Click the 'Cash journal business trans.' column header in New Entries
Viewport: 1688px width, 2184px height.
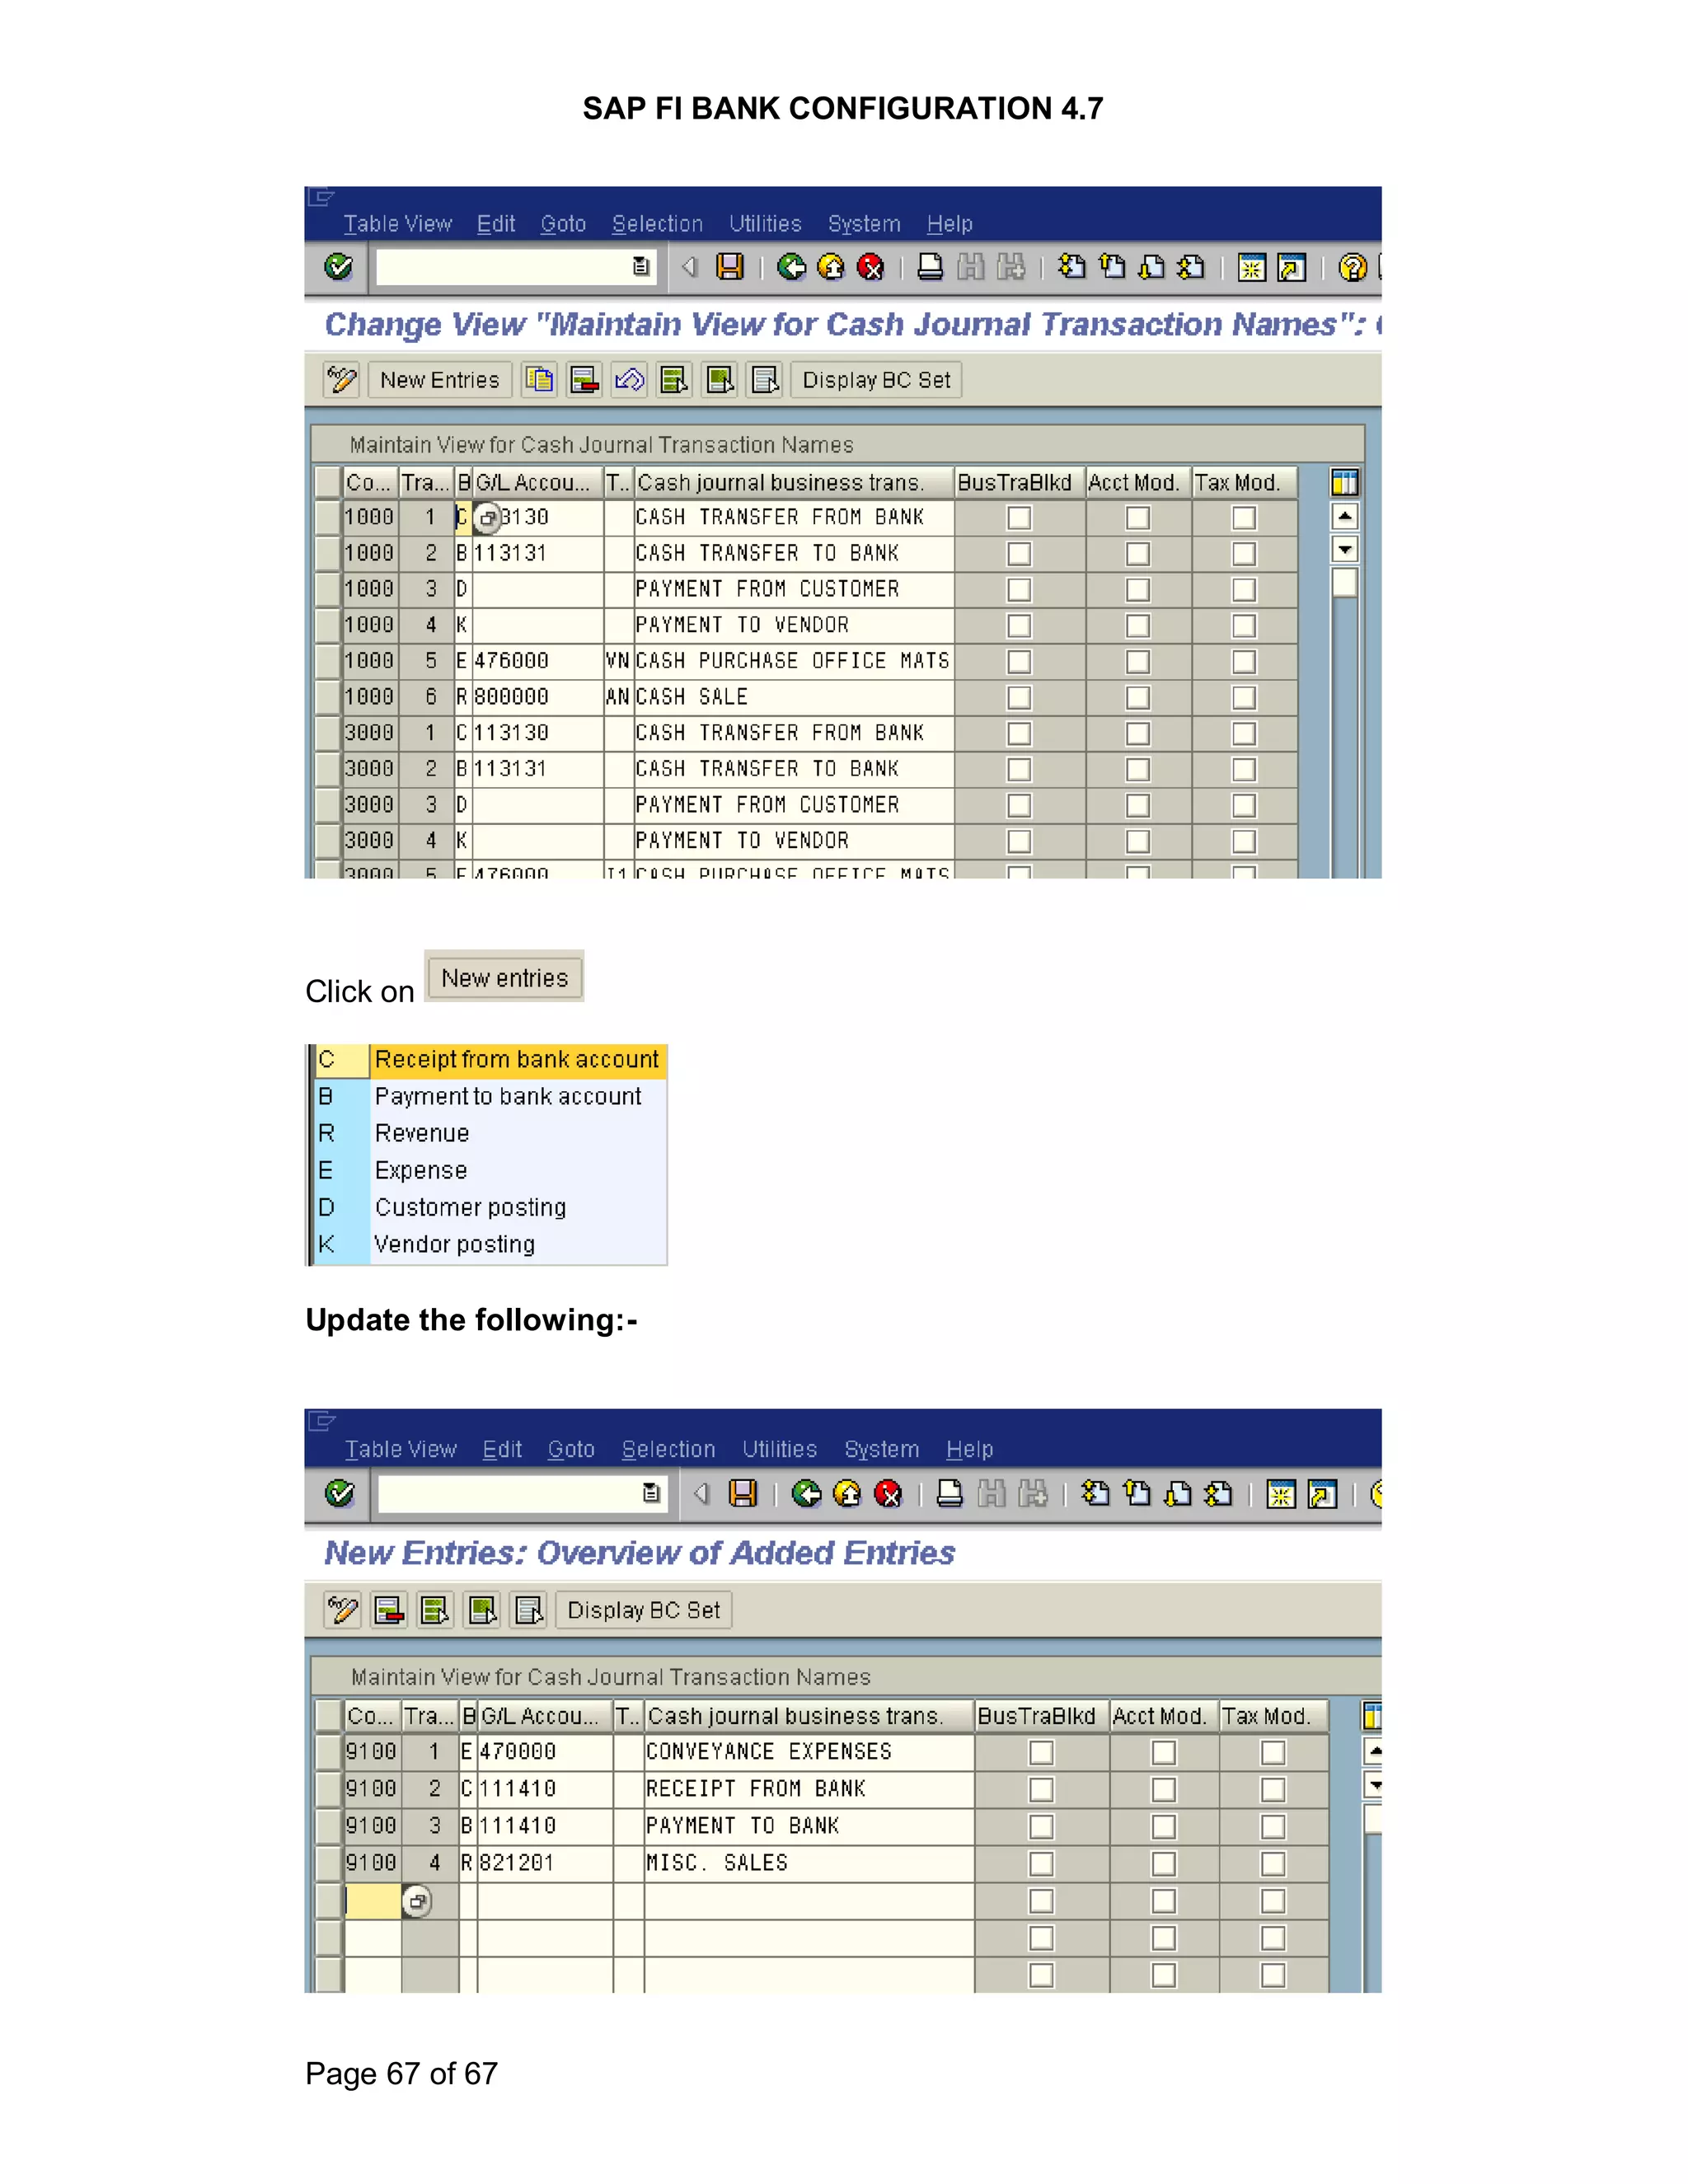808,1716
